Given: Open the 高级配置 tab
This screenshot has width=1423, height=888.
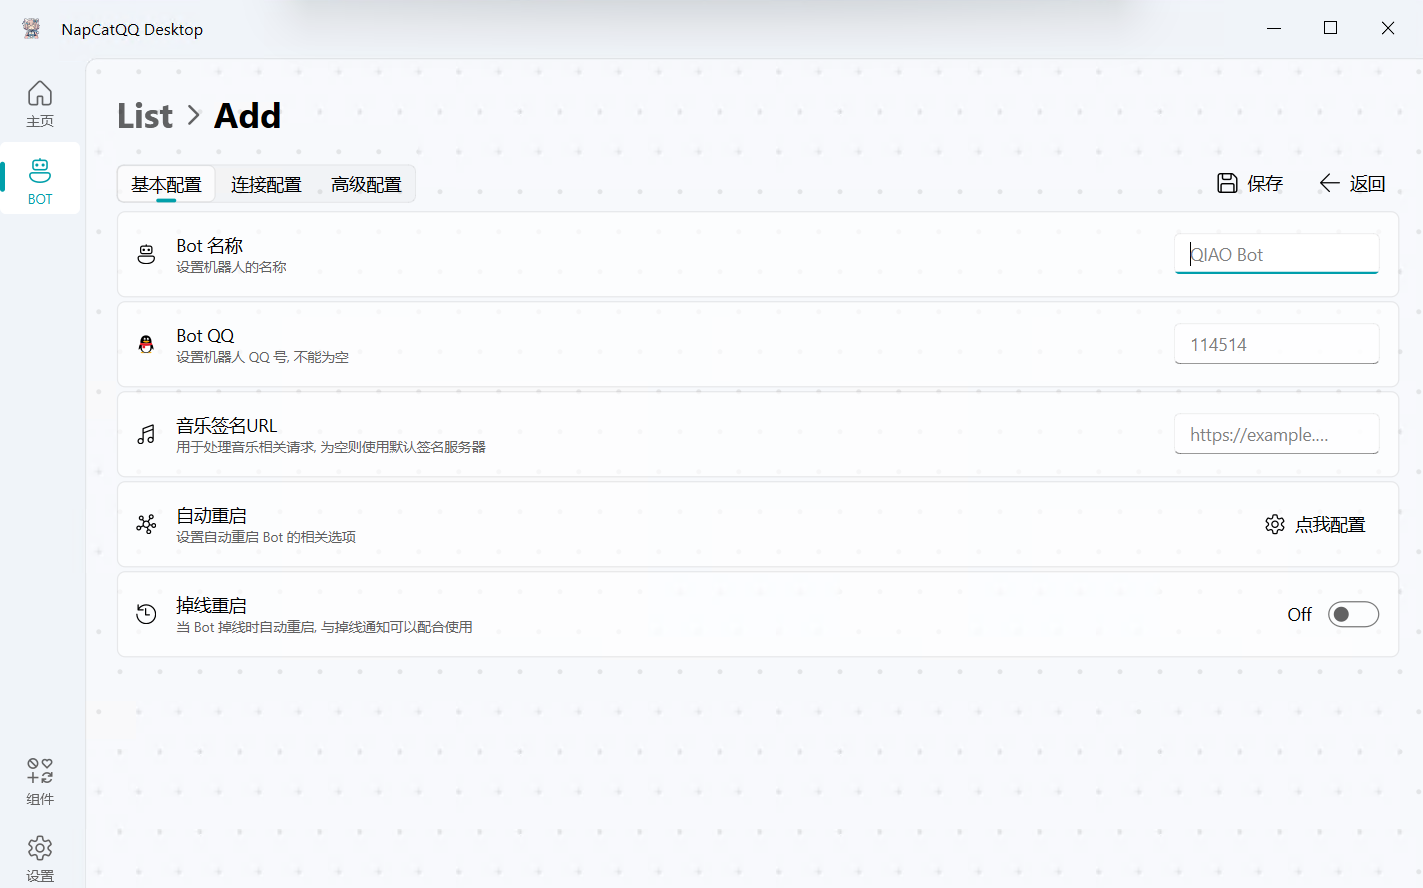Looking at the screenshot, I should coord(364,184).
